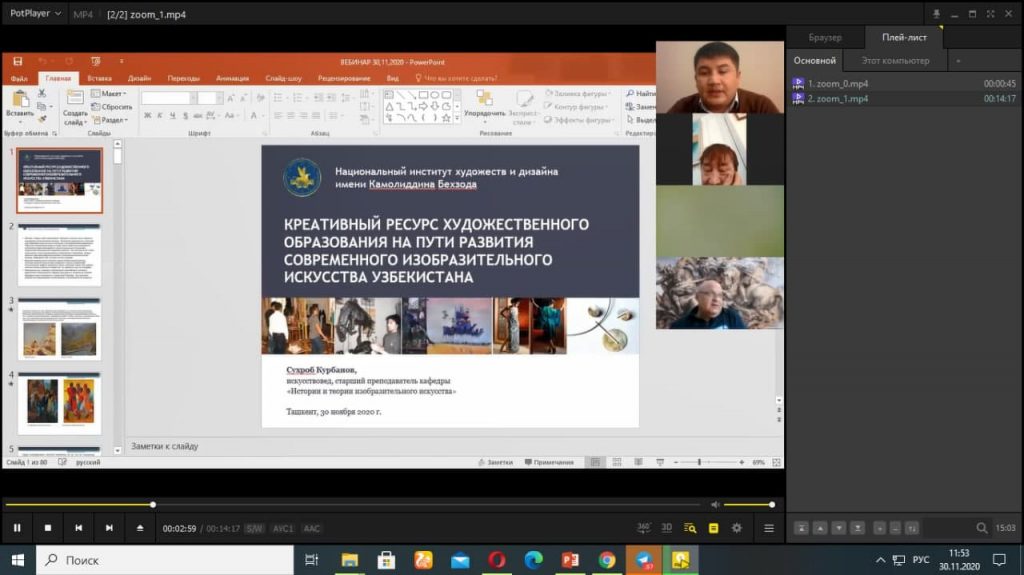The image size is (1024, 575).
Task: Skip to the next playlist file
Action: pos(109,528)
